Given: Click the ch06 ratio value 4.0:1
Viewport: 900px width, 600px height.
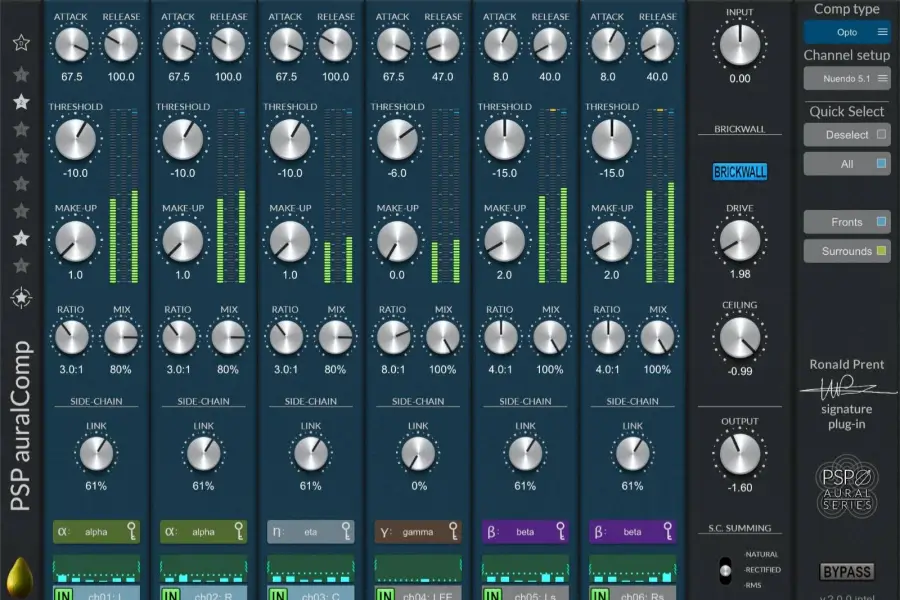Looking at the screenshot, I should [x=607, y=369].
